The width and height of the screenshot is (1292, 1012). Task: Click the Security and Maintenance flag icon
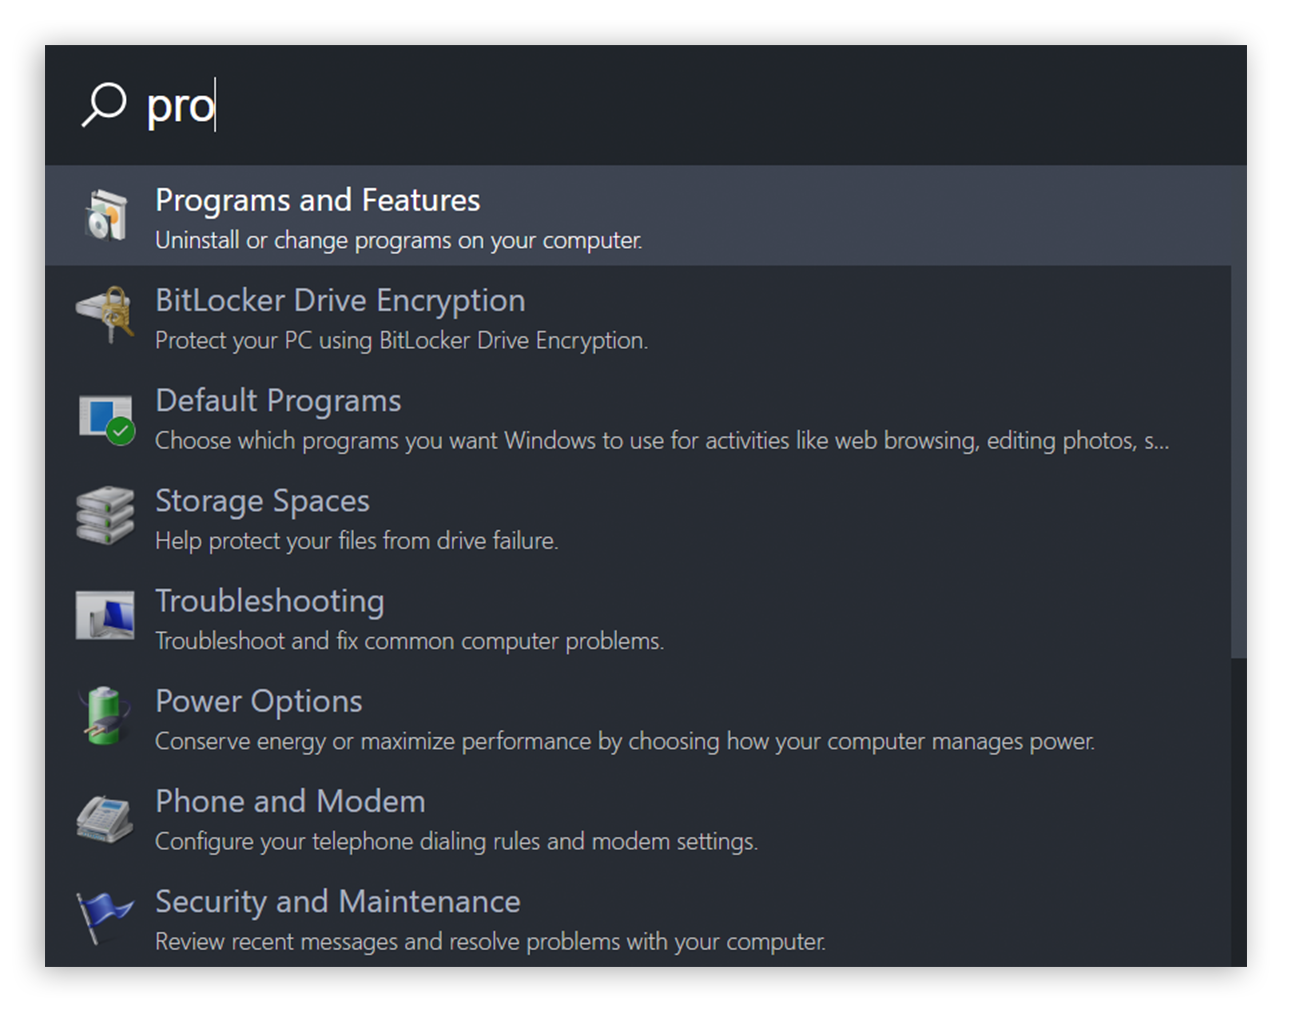(x=104, y=917)
